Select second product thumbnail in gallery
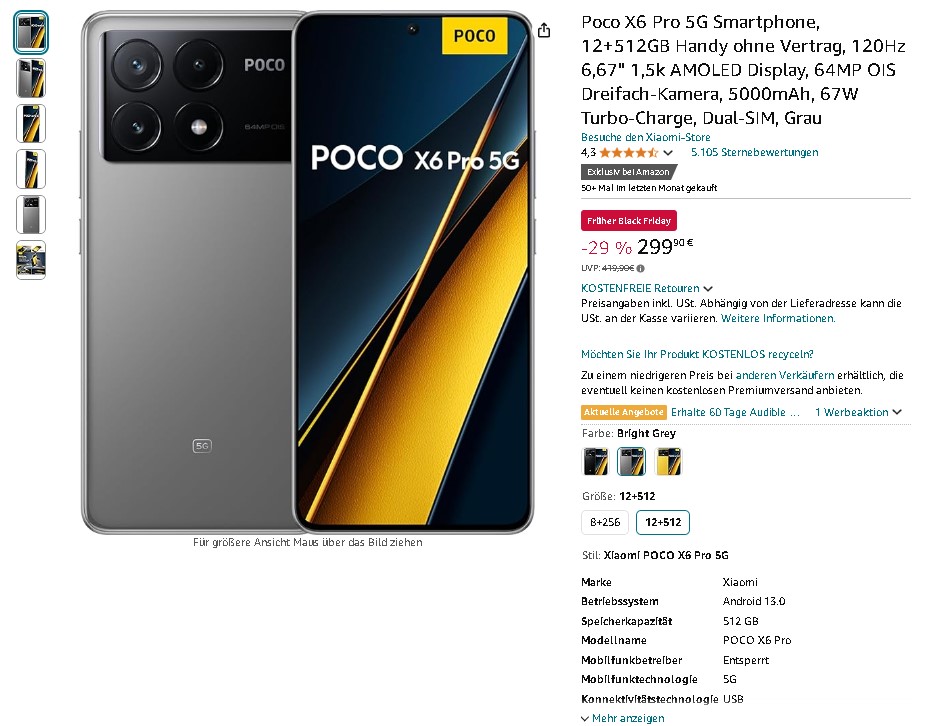Image resolution: width=926 pixels, height=726 pixels. [31, 78]
